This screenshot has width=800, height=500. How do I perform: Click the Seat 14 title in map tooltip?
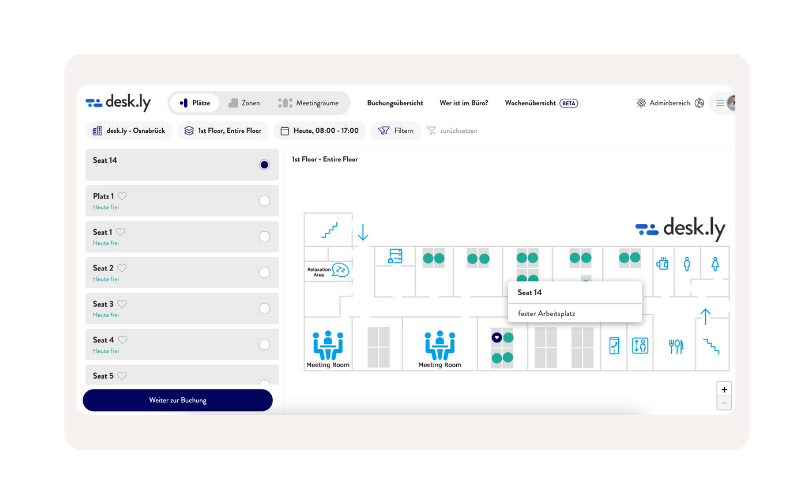click(x=530, y=292)
